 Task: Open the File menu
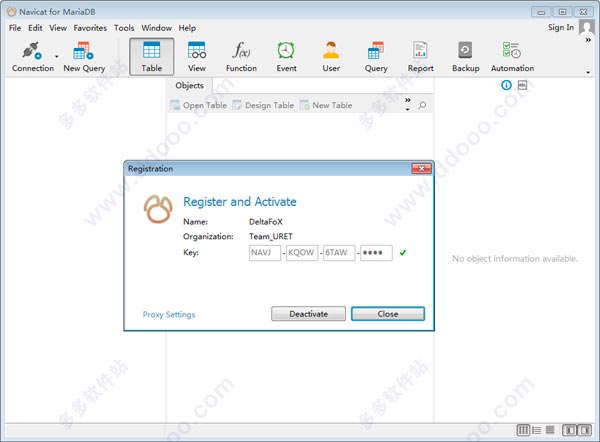tap(15, 28)
